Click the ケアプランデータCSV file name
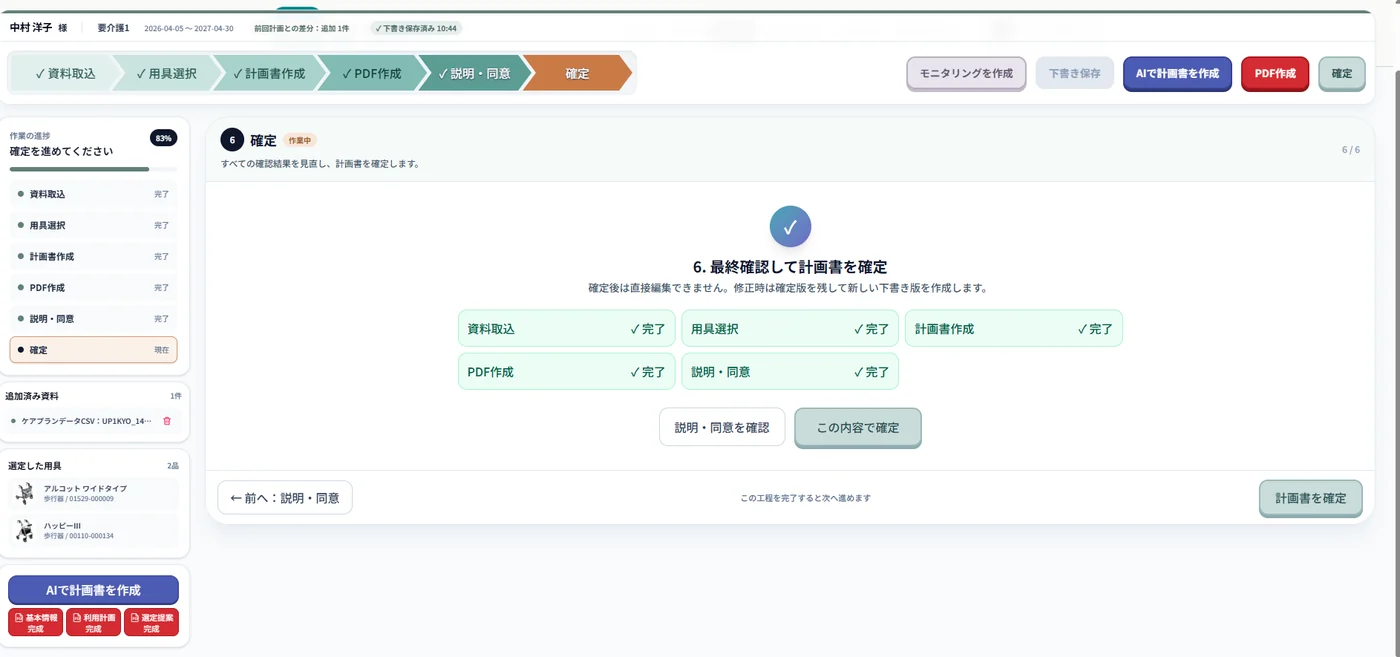This screenshot has width=1400, height=657. click(87, 421)
